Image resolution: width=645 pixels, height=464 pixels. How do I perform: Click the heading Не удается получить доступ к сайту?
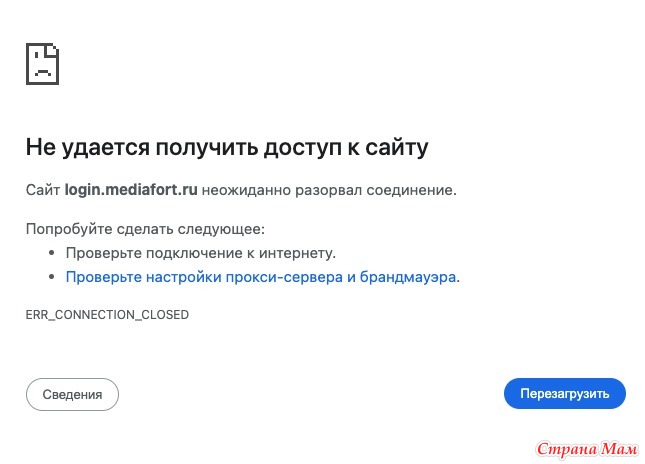(x=227, y=147)
